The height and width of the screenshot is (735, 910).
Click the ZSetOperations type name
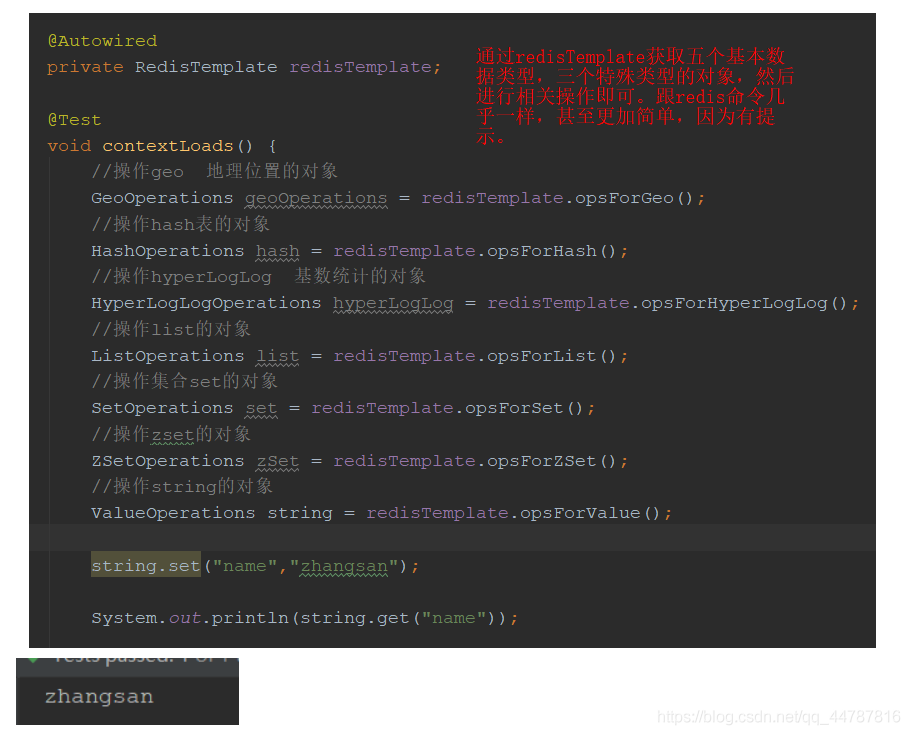(168, 461)
